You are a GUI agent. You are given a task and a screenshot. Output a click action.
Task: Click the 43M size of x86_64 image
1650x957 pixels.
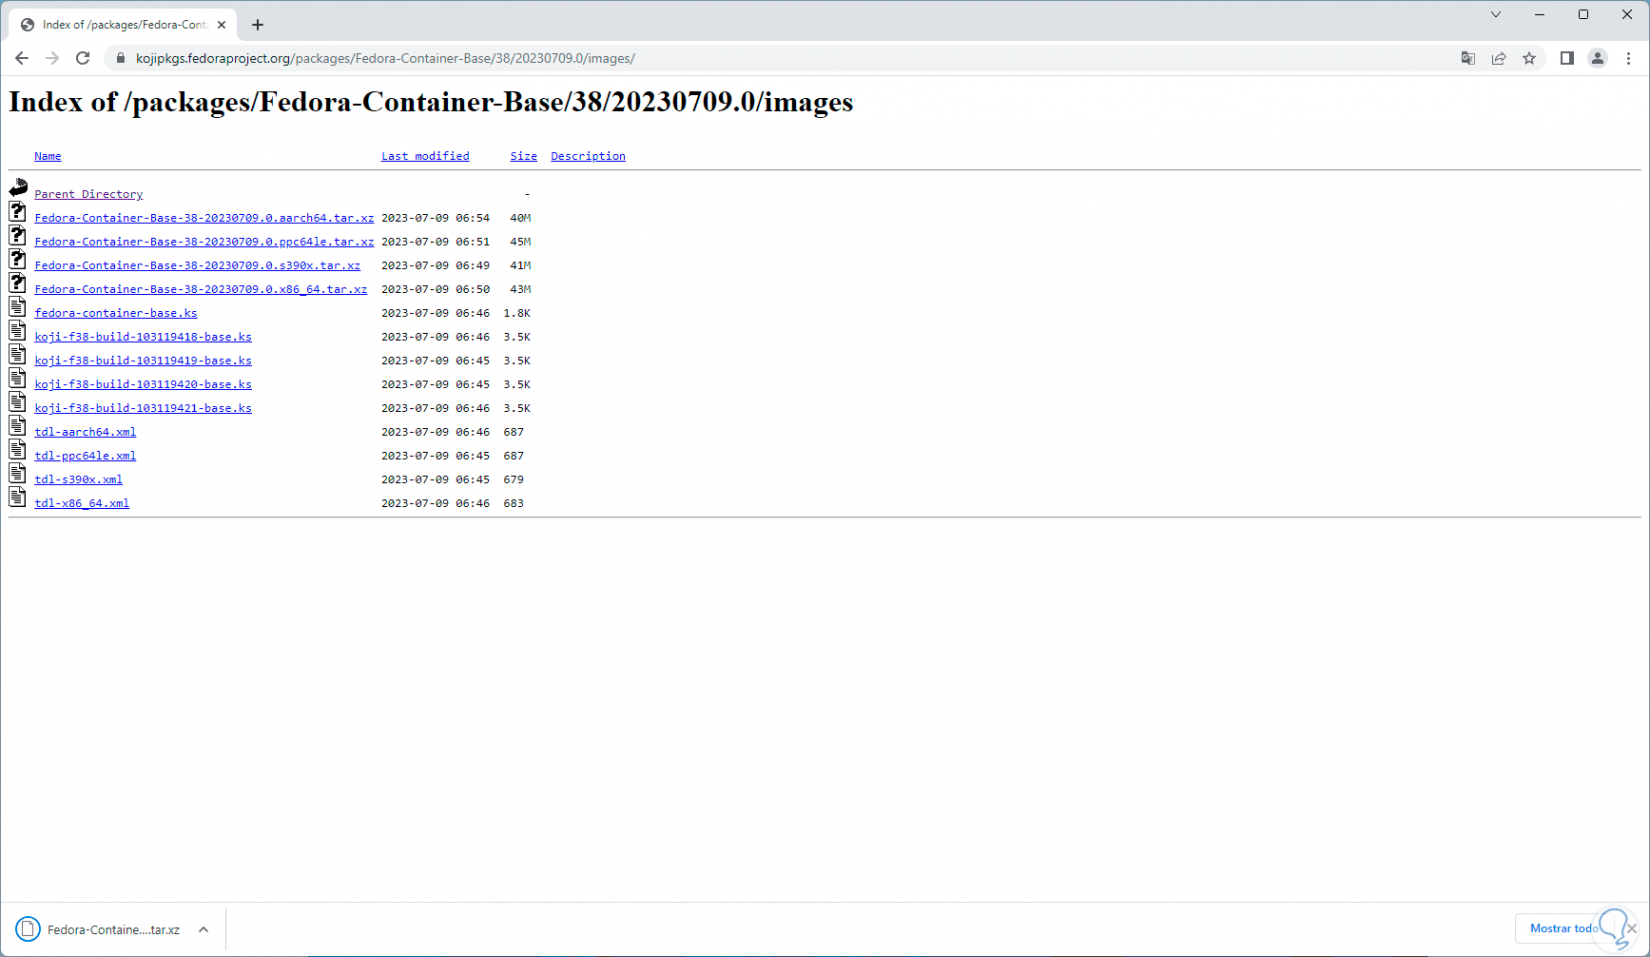[x=520, y=290]
